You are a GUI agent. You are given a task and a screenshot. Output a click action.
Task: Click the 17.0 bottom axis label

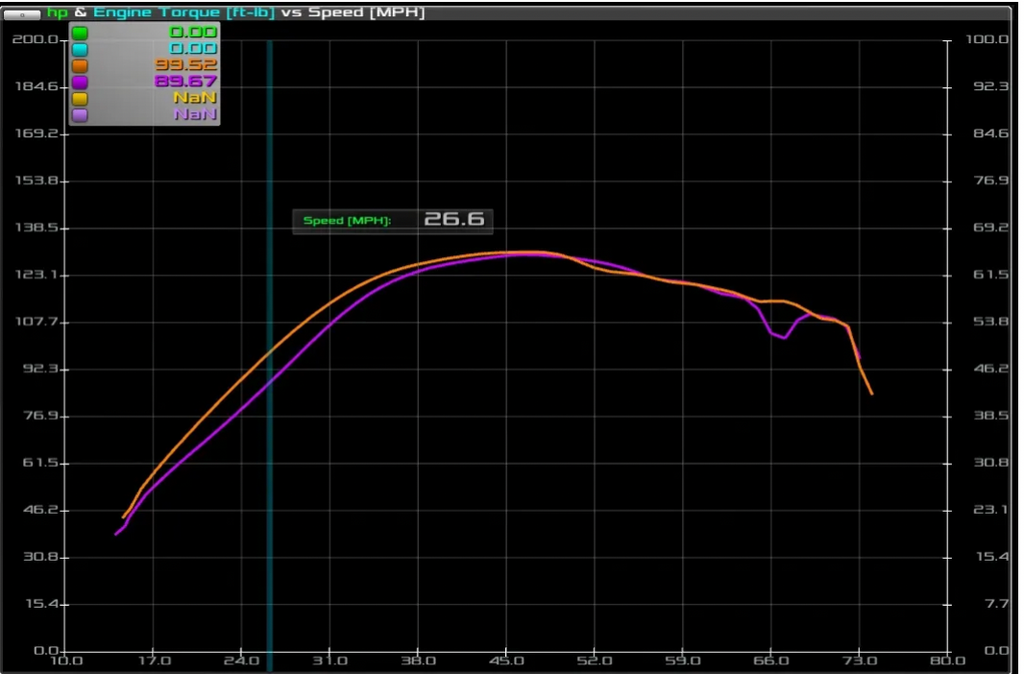154,661
